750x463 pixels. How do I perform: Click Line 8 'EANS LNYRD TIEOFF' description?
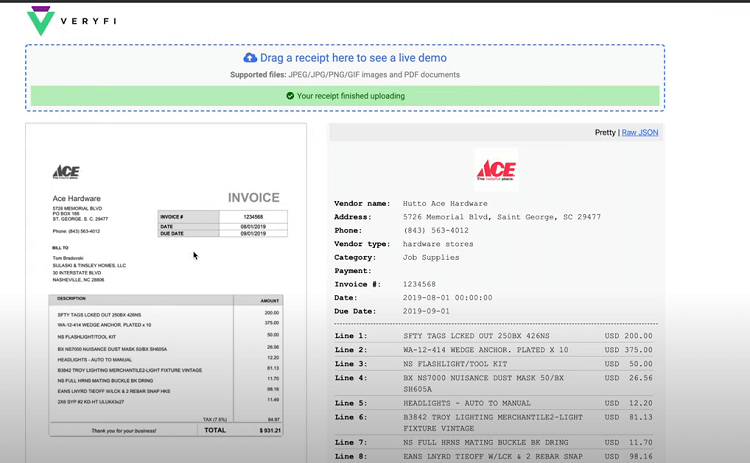point(493,456)
